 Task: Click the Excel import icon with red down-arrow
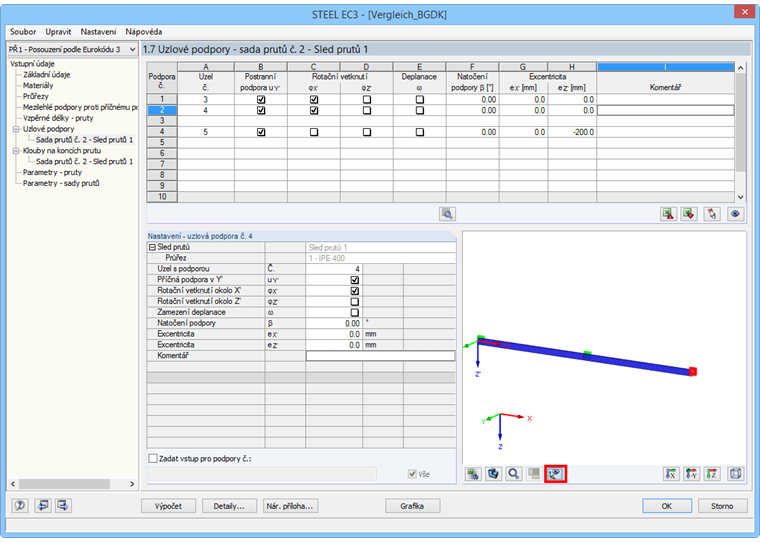(689, 214)
